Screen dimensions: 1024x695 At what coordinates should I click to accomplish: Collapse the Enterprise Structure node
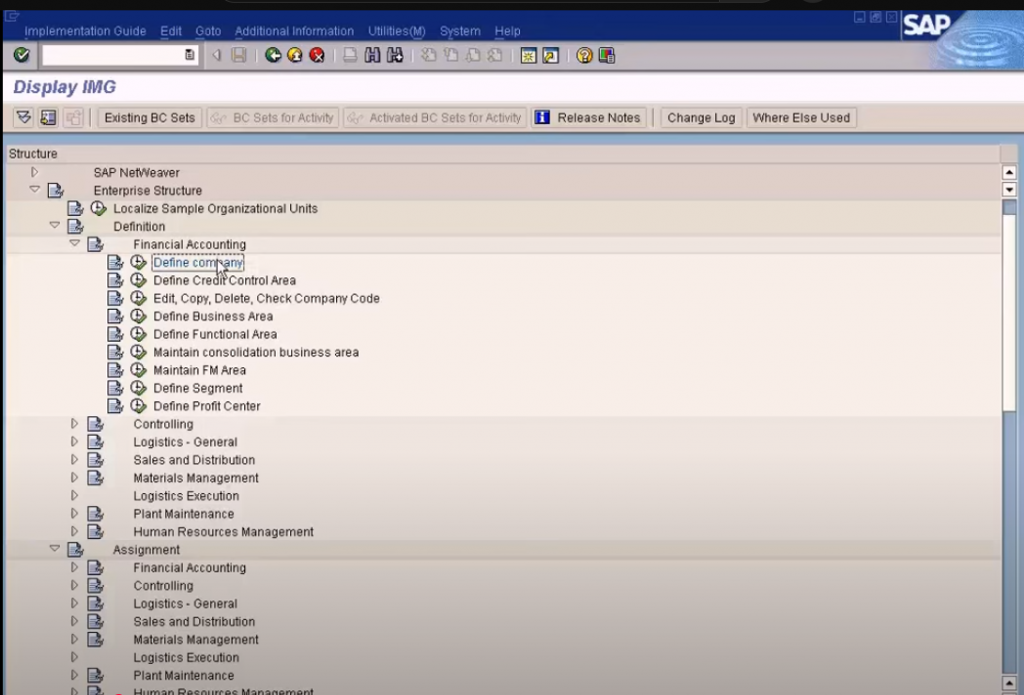pos(35,190)
